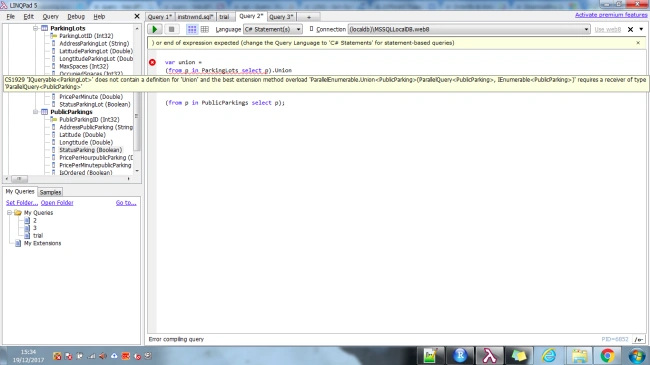Collapse the PublicParkings table node
Screen dimensions: 650x365
36,112
